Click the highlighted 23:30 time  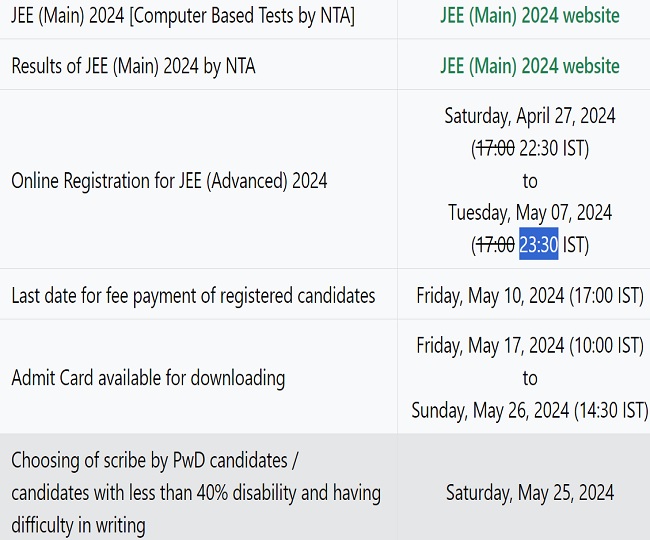click(538, 245)
